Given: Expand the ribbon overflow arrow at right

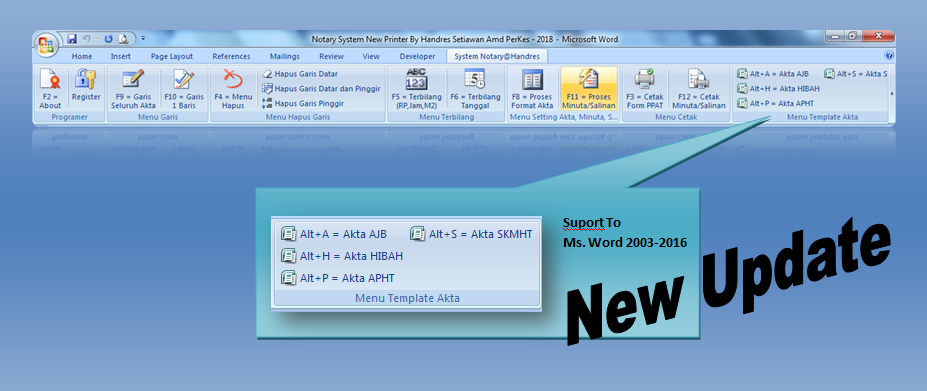Looking at the screenshot, I should [x=892, y=93].
